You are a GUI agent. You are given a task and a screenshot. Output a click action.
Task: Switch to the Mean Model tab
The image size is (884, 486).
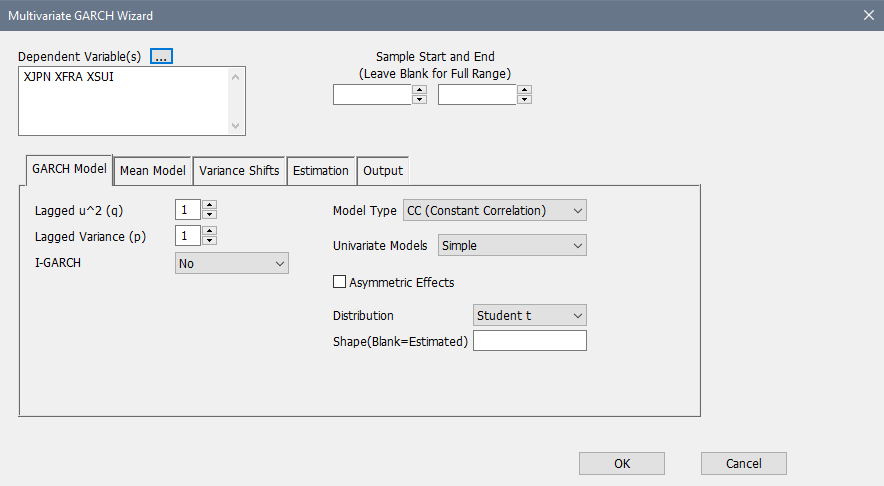point(152,171)
